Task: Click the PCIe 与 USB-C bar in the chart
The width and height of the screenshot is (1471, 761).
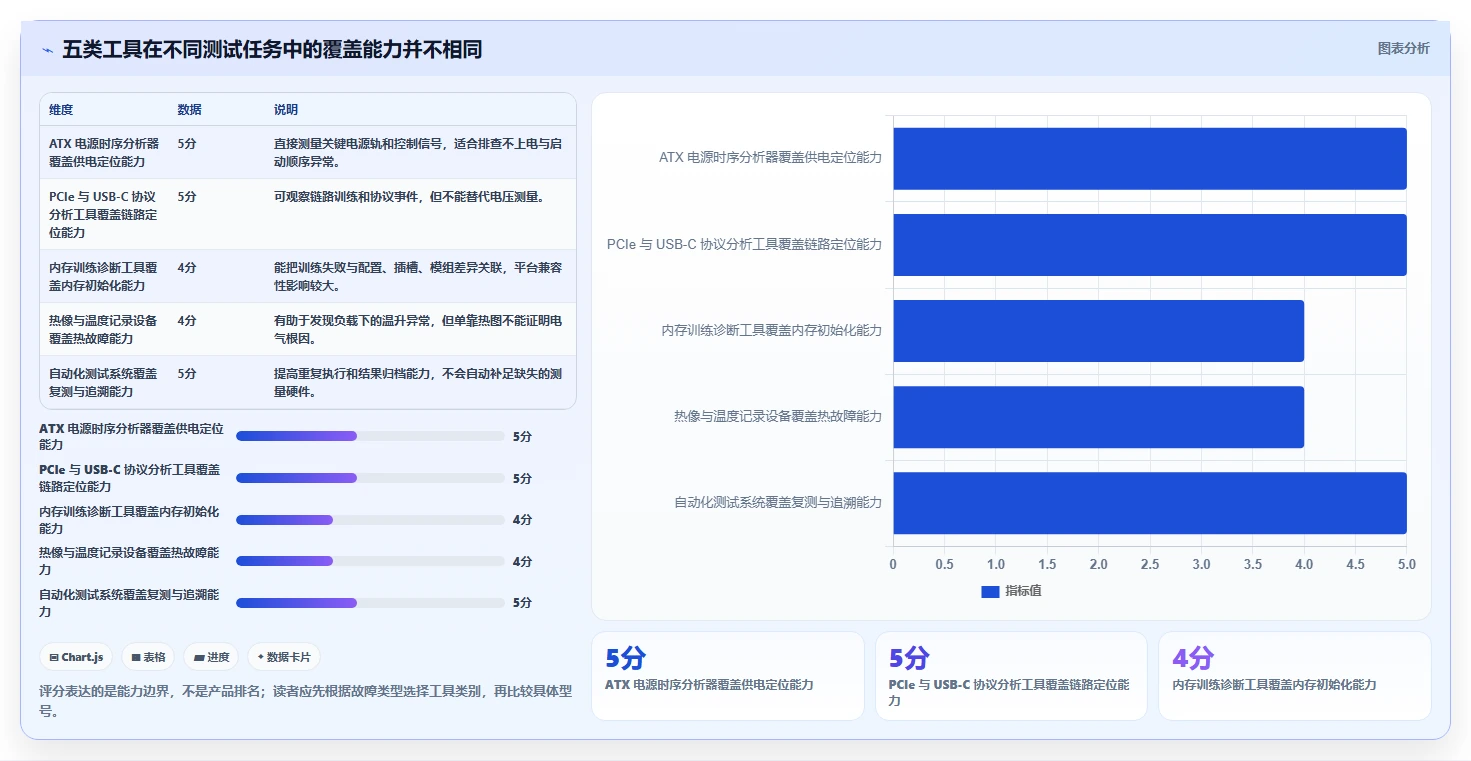Action: 1150,244
